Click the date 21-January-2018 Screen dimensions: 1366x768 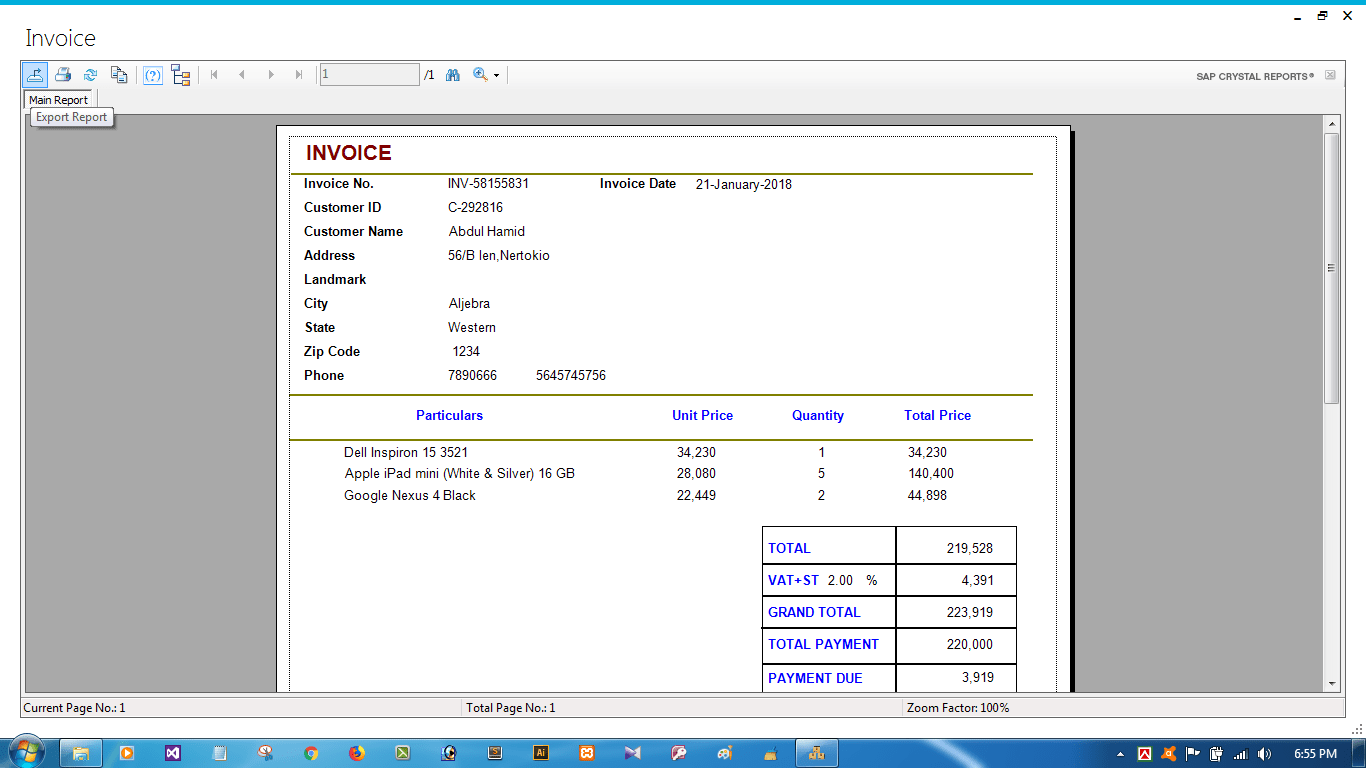[x=744, y=184]
